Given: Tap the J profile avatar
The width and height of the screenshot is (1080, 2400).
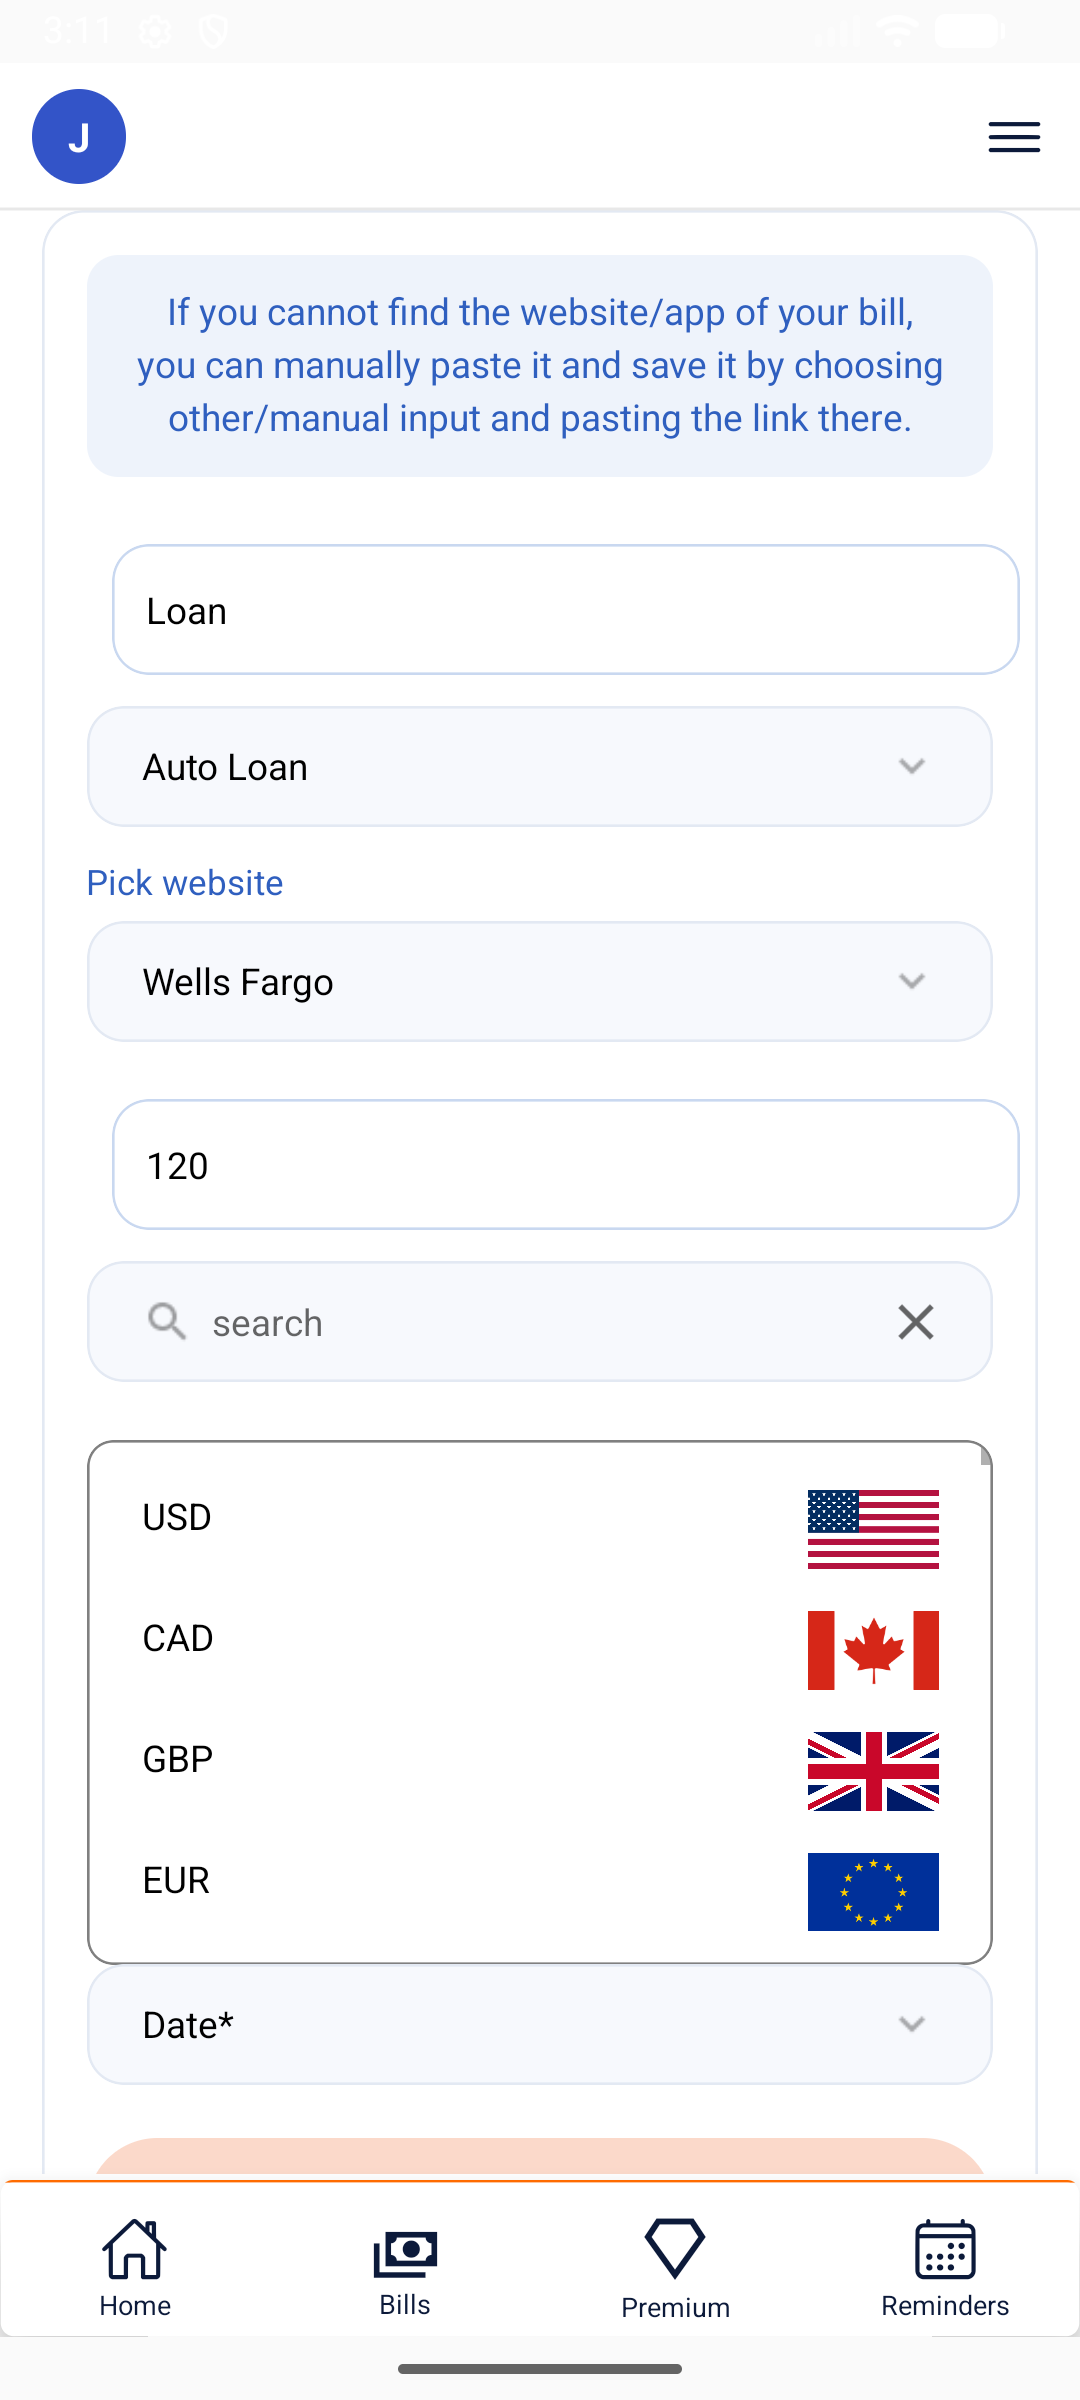Looking at the screenshot, I should 79,137.
